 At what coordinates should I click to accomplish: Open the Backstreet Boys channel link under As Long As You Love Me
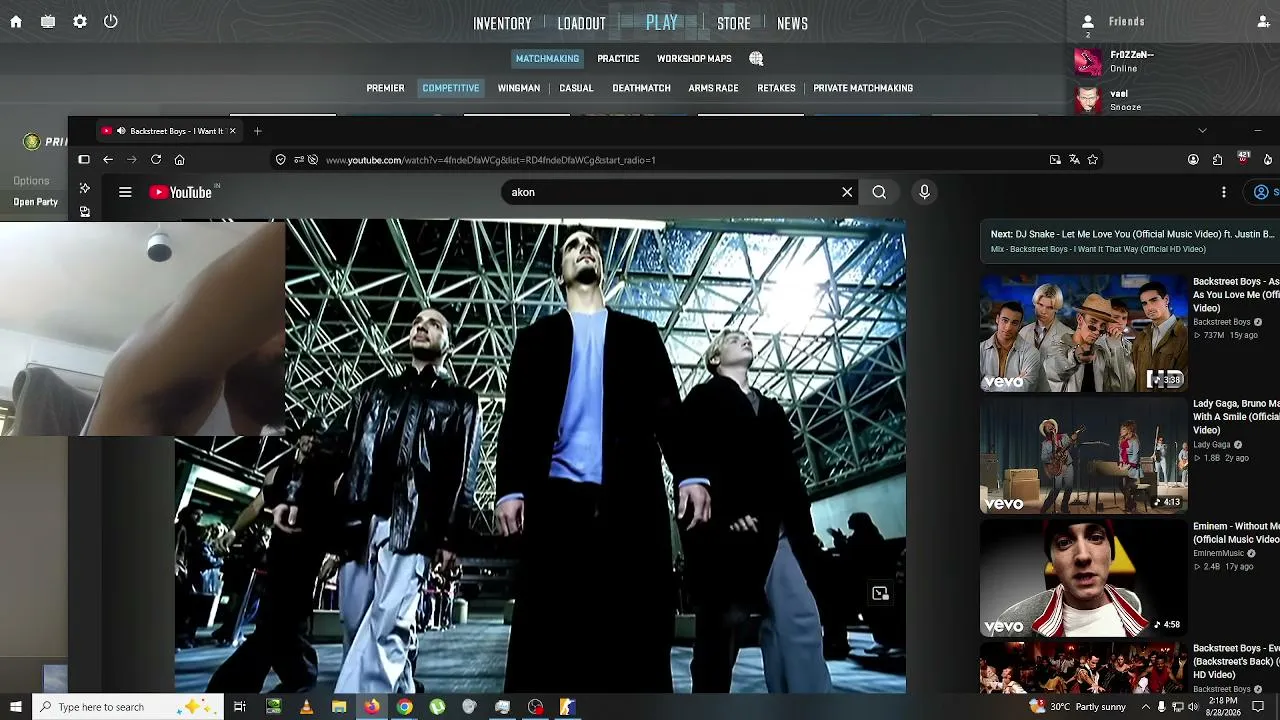[x=1222, y=322]
